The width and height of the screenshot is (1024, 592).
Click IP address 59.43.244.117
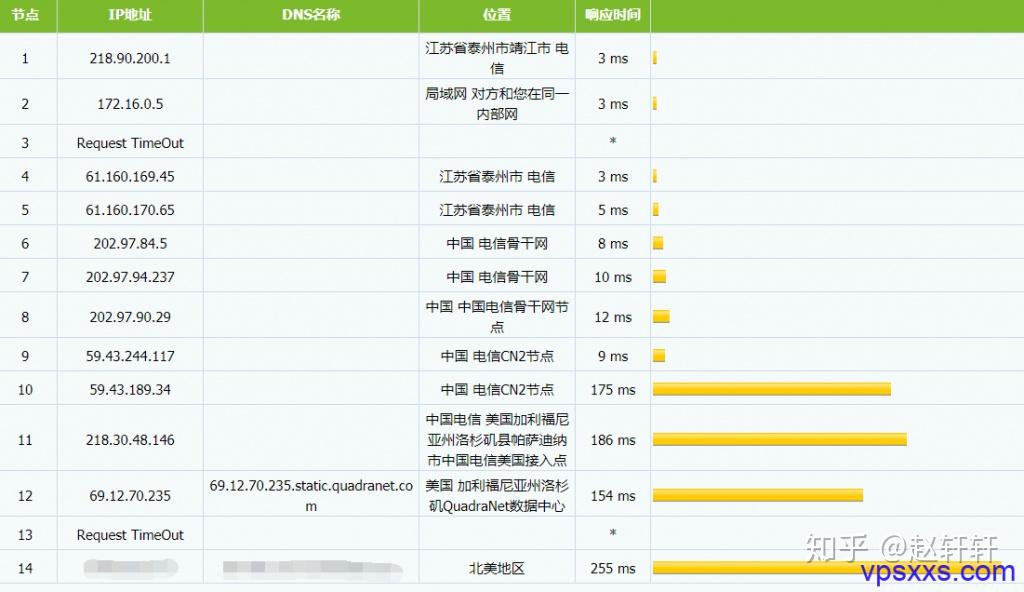[130, 355]
